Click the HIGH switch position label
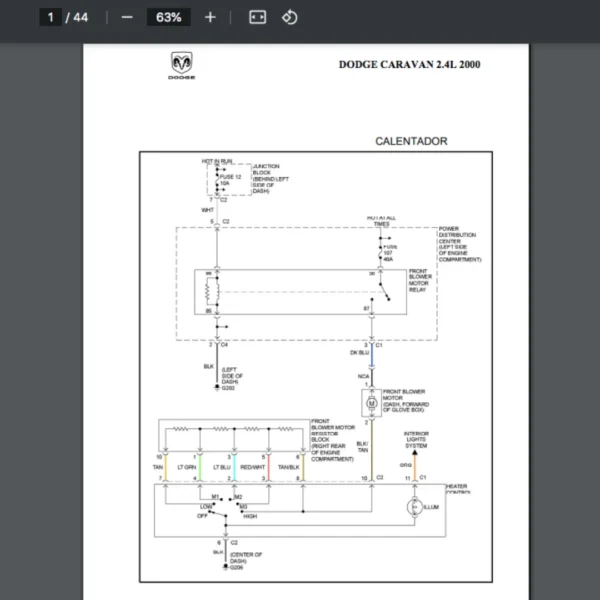Screen dimensions: 600x600 249,515
